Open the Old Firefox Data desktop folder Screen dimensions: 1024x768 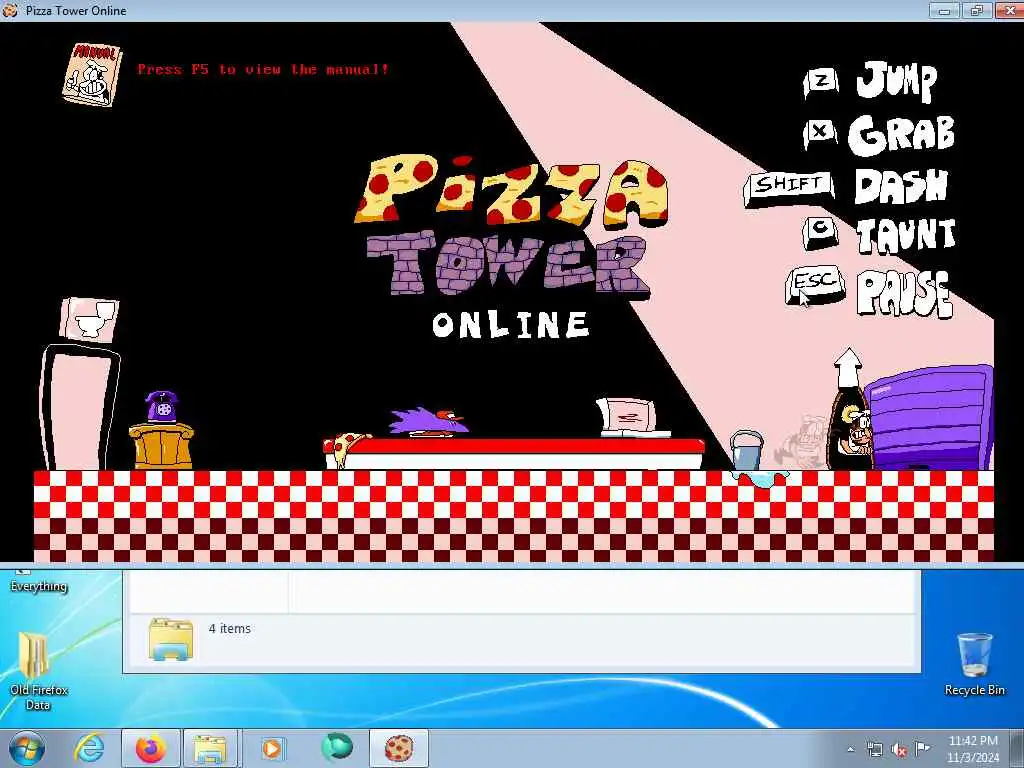(x=38, y=671)
